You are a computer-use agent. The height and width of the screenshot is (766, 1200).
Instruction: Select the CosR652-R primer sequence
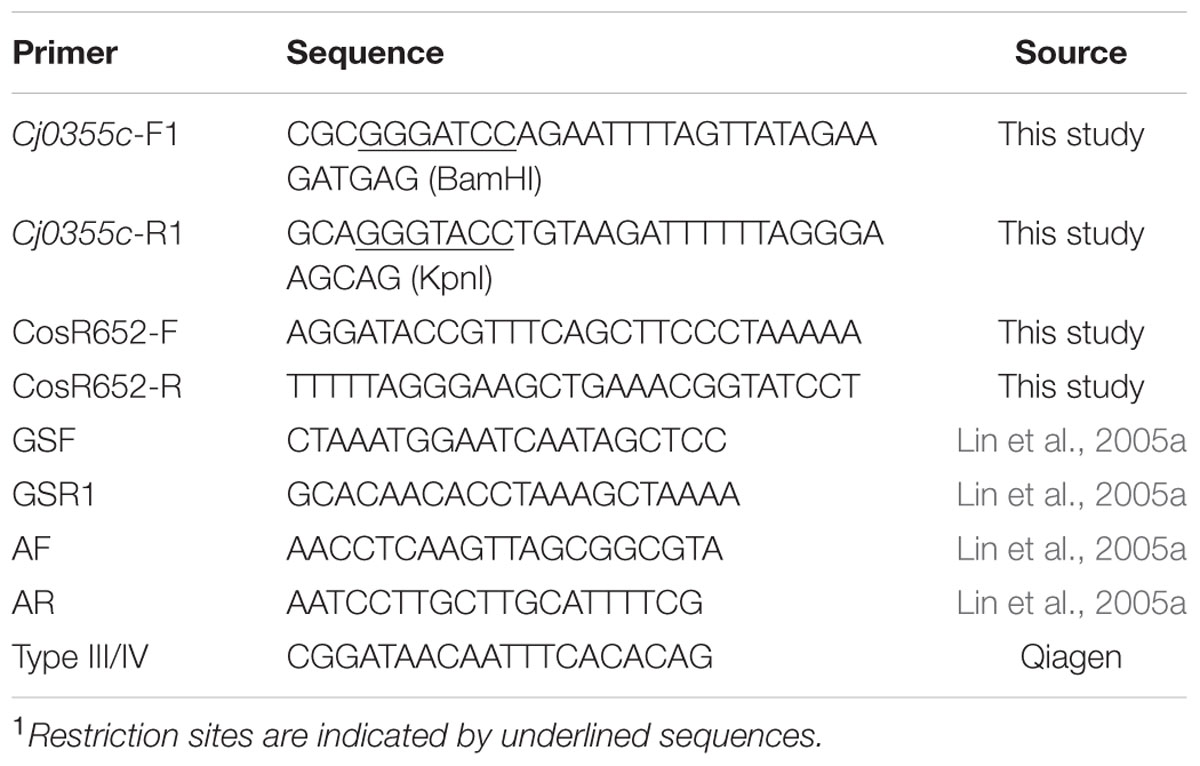click(573, 386)
